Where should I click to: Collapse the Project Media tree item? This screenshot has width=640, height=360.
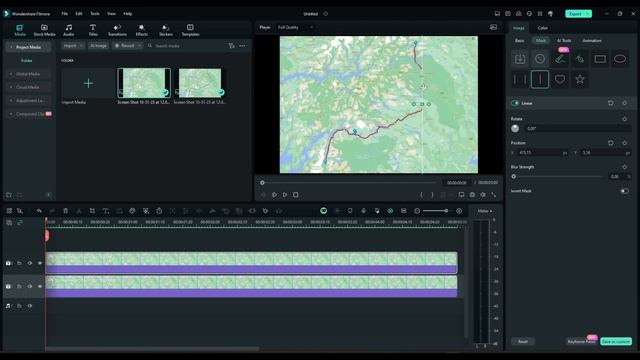pos(11,47)
